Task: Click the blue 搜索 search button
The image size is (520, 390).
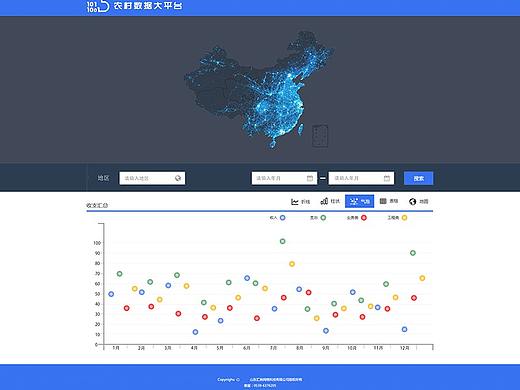Action: (x=419, y=178)
